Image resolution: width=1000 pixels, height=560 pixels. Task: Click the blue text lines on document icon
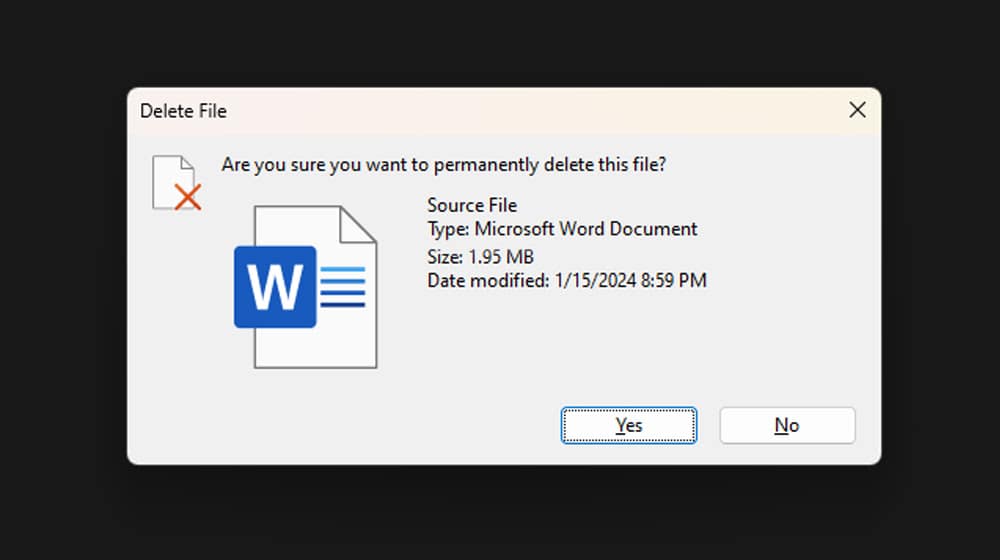[x=344, y=287]
